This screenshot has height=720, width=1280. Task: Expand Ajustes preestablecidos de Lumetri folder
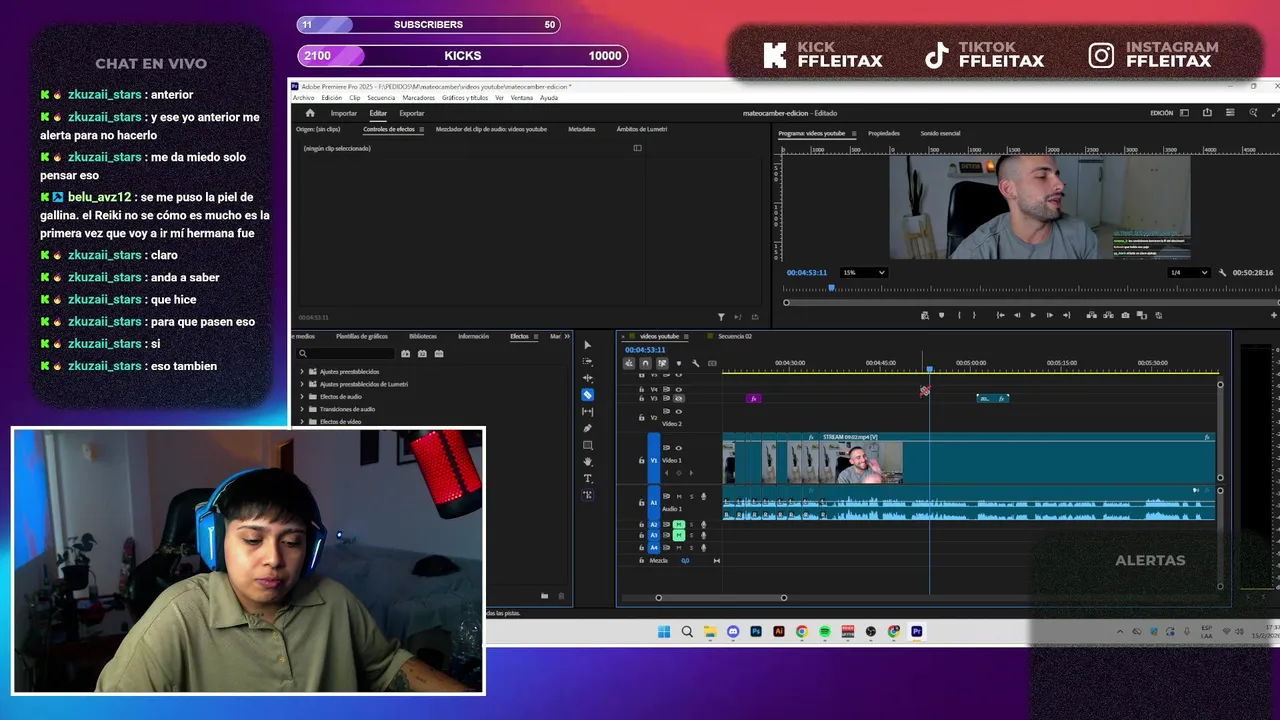click(302, 384)
